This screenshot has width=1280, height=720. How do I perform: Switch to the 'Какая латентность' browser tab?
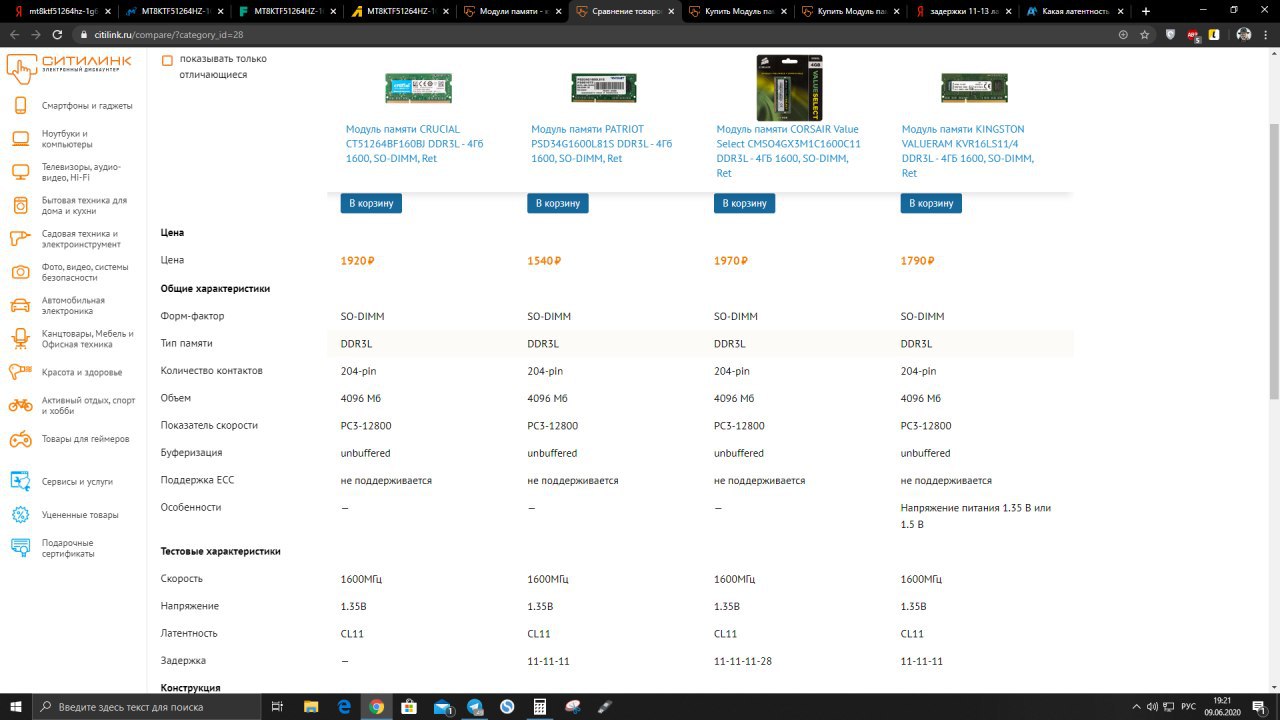[1077, 11]
